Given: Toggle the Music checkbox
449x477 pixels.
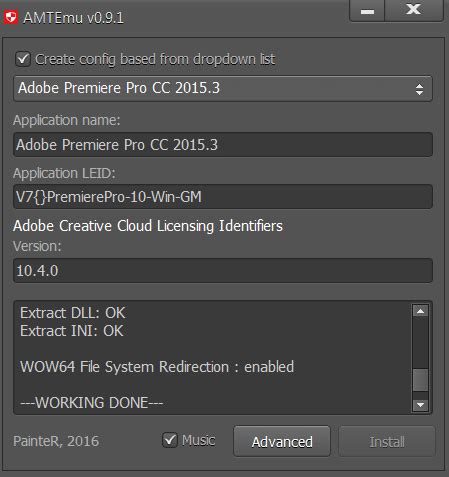Looking at the screenshot, I should 170,440.
